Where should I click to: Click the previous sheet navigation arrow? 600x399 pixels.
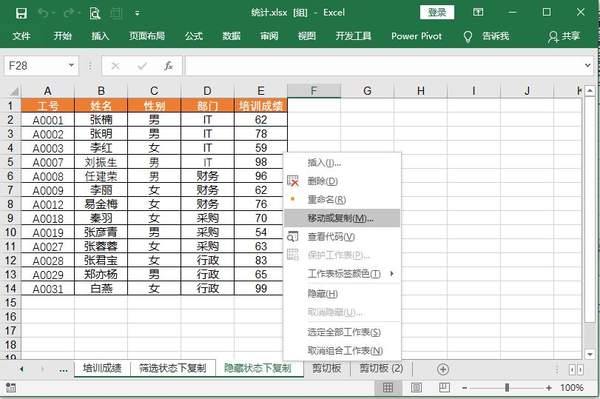pyautogui.click(x=21, y=369)
